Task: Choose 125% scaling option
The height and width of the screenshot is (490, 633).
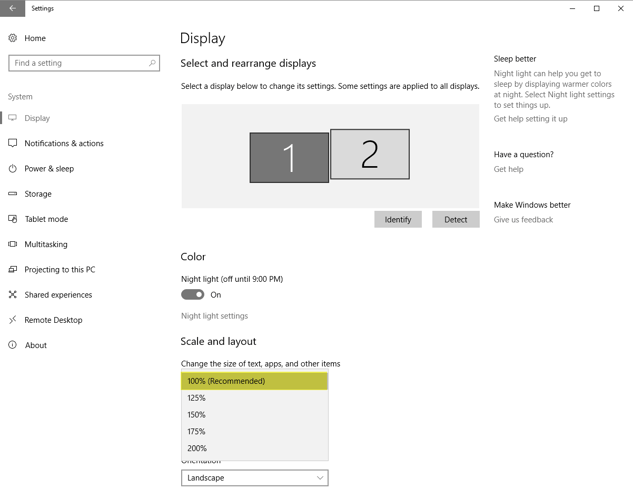Action: click(197, 398)
